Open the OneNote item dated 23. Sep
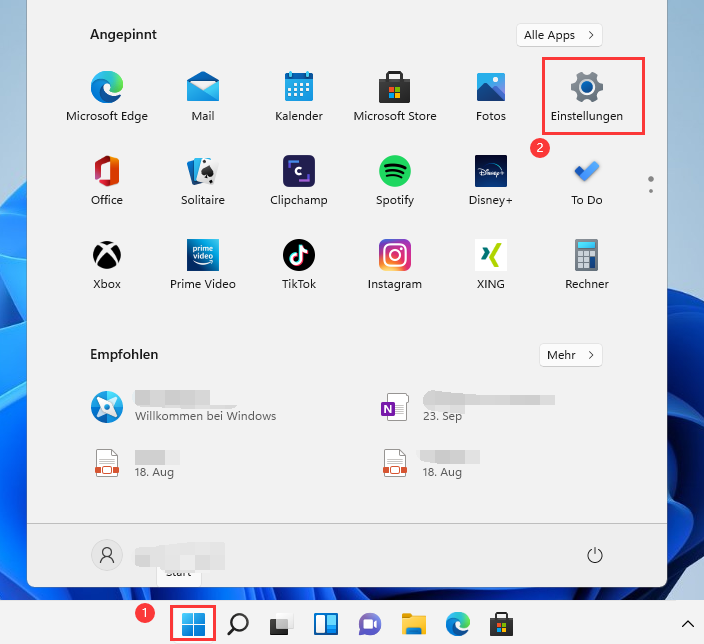The width and height of the screenshot is (704, 644). tap(467, 407)
